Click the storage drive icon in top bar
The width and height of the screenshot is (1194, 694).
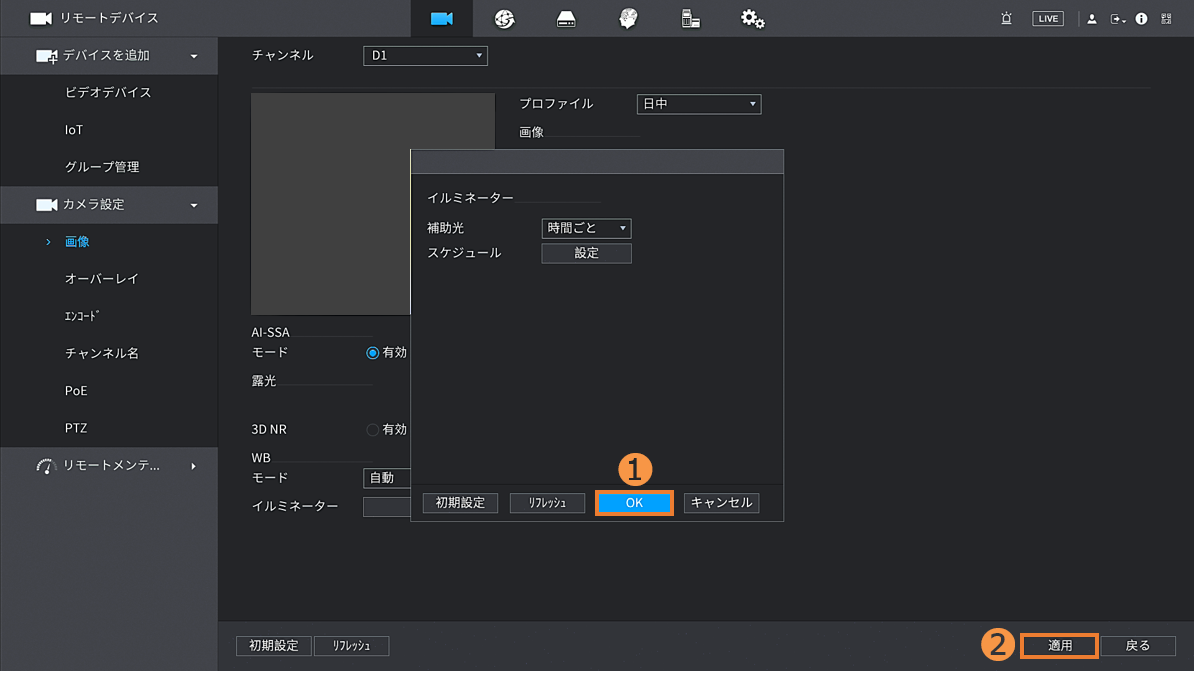[566, 19]
